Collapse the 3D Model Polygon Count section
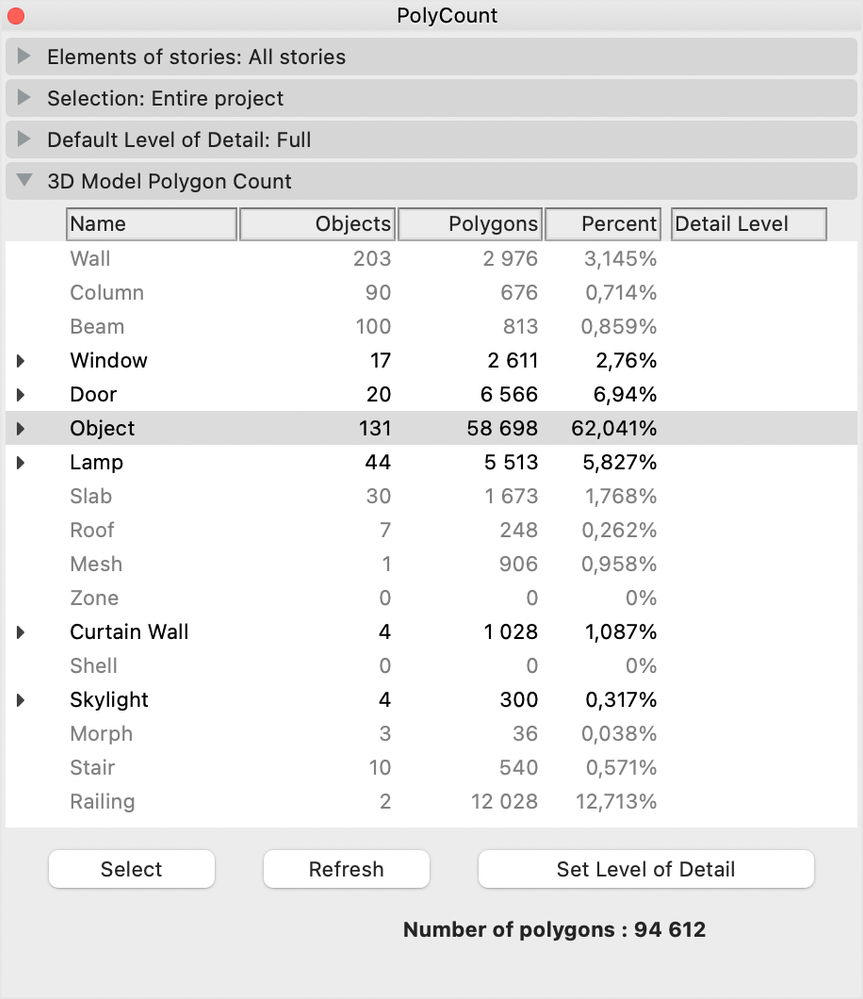This screenshot has width=863, height=999. pos(25,182)
